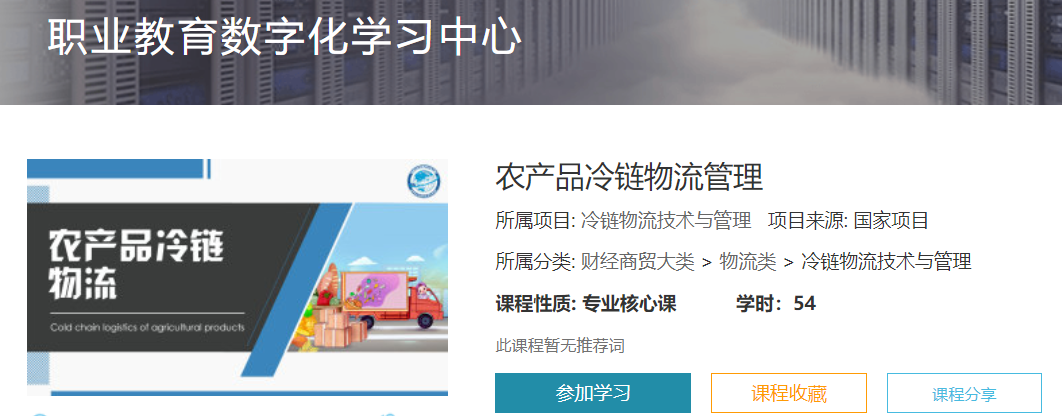Open the 农产品冷链物流 course cover thumbnail
Image resolution: width=1062 pixels, height=416 pixels.
coord(237,277)
